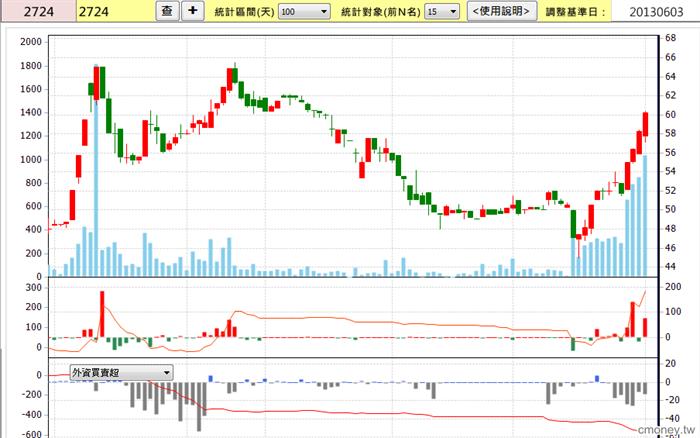The width and height of the screenshot is (700, 438).
Task: Click the cmoney.tw watermark link
Action: click(x=666, y=430)
